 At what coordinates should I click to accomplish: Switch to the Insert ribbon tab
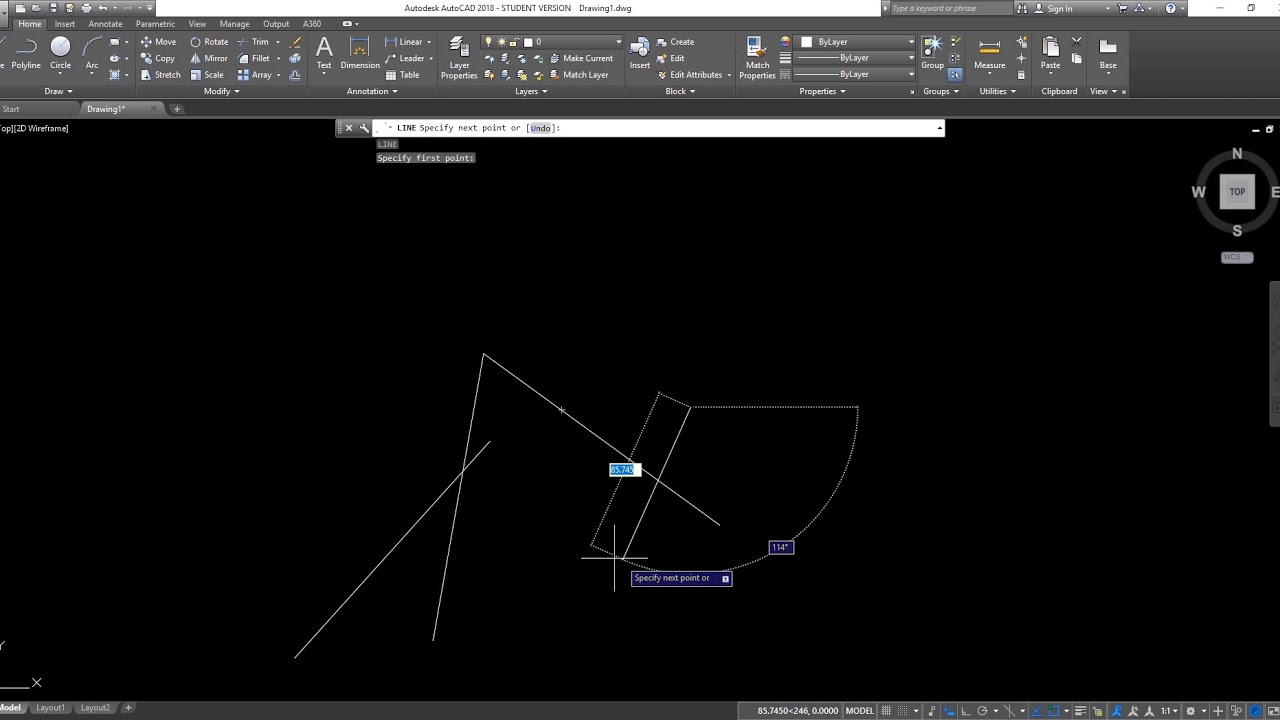[x=65, y=24]
